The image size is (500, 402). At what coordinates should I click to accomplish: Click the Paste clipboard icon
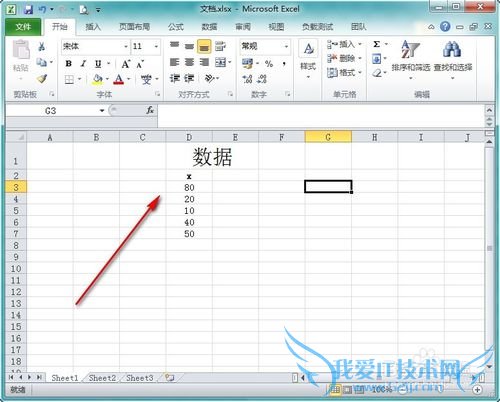tap(21, 50)
